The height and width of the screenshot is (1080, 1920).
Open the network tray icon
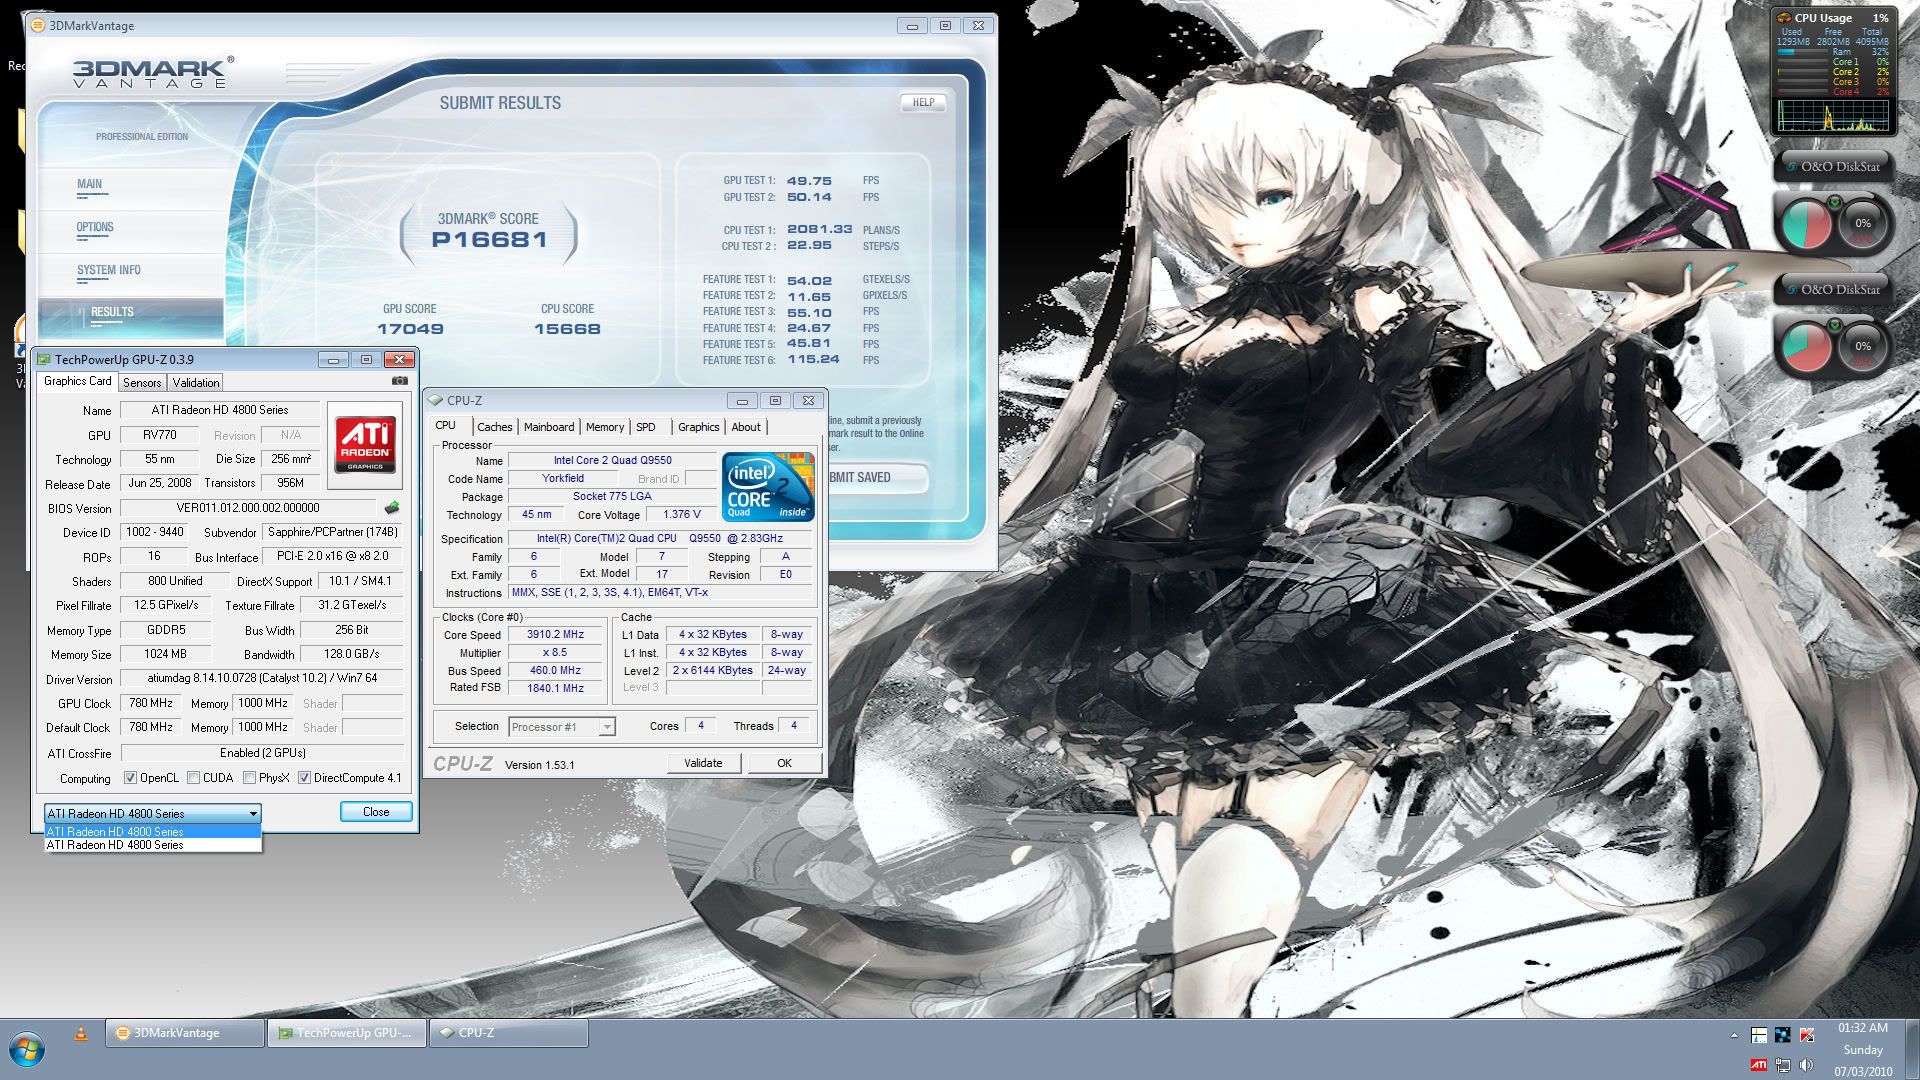point(1783,1065)
